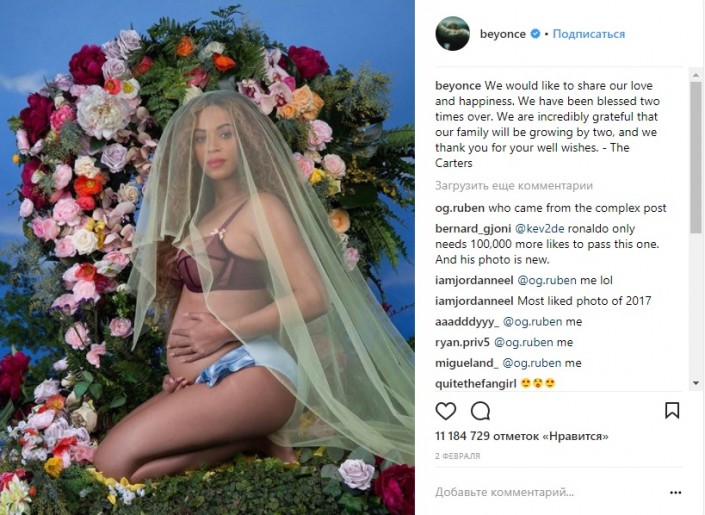The image size is (705, 515).
Task: Open bernard_gjoni commenter profile
Action: [473, 229]
